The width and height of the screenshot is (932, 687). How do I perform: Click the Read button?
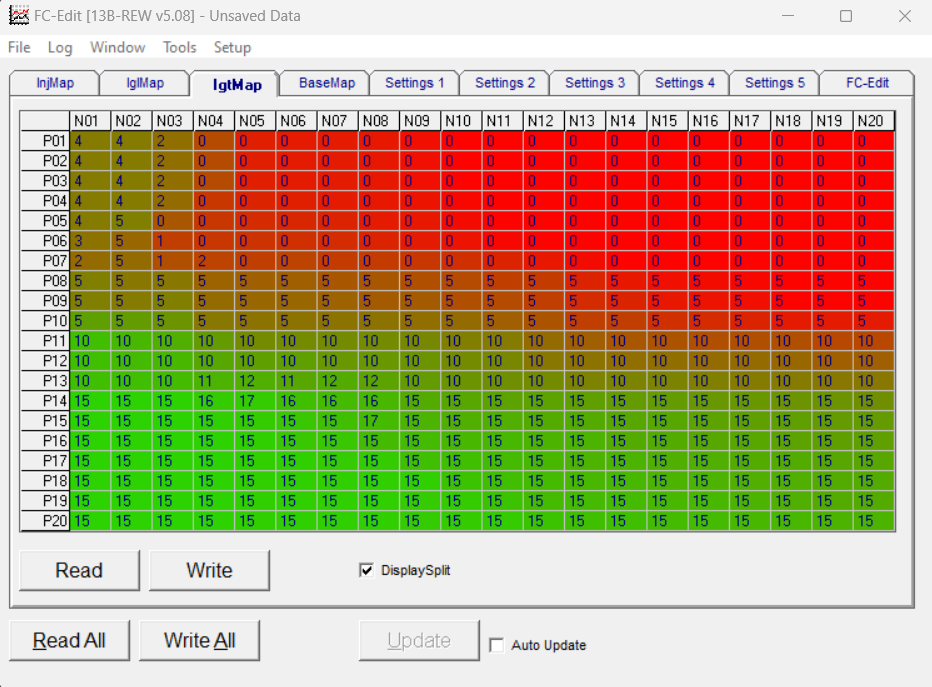click(79, 571)
